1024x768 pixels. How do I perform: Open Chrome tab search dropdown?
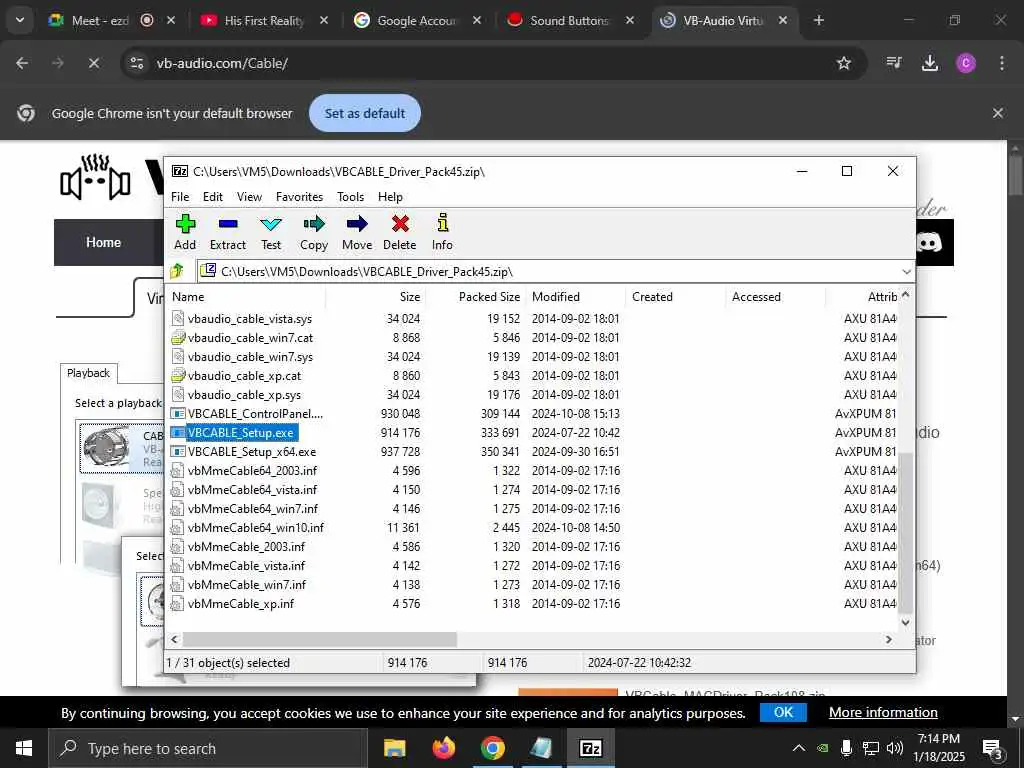tap(20, 20)
